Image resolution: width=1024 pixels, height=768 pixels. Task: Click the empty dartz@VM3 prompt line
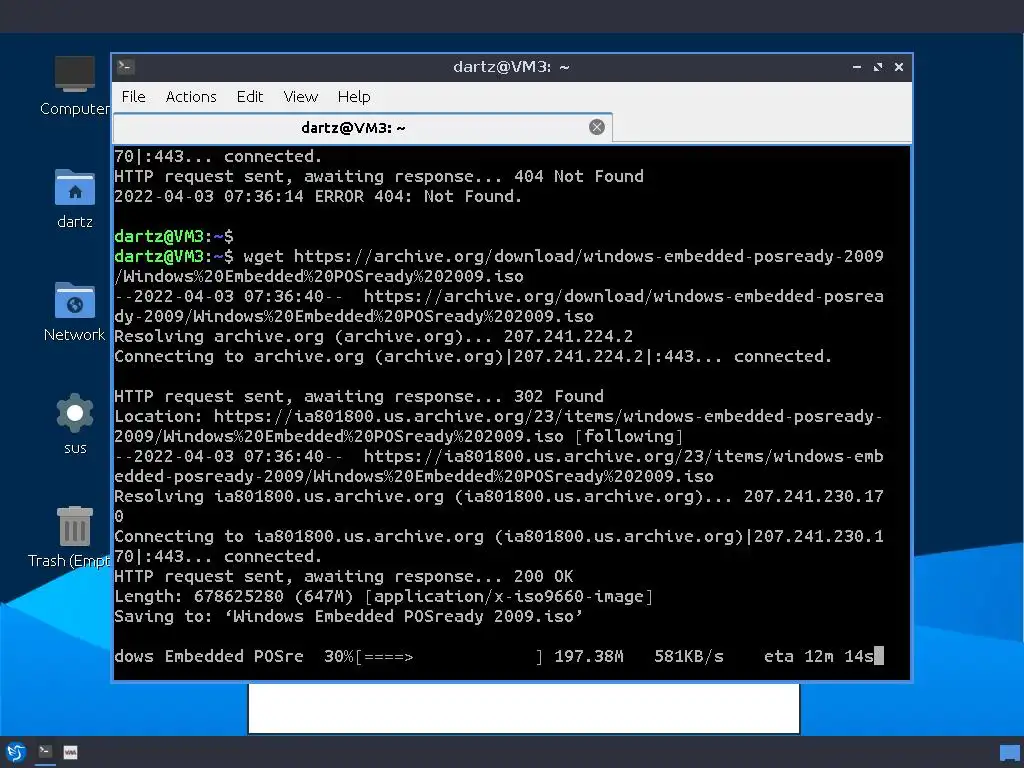click(x=174, y=236)
